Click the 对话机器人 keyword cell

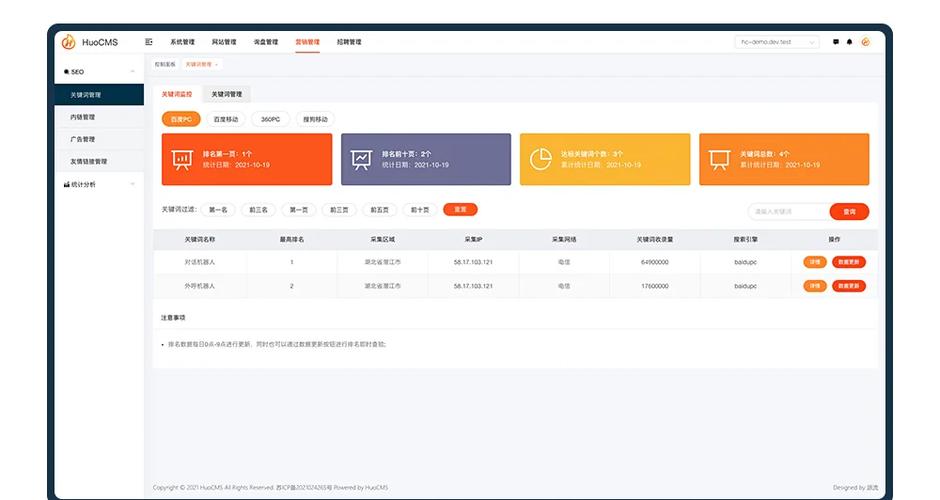[200, 262]
